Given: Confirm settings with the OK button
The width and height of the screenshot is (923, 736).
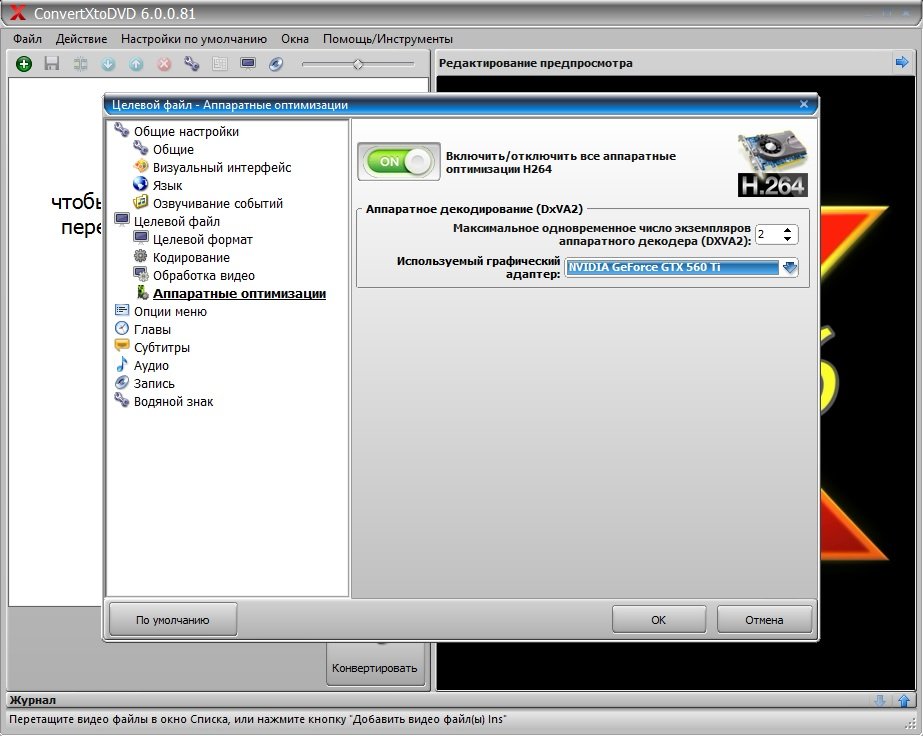Looking at the screenshot, I should [659, 619].
